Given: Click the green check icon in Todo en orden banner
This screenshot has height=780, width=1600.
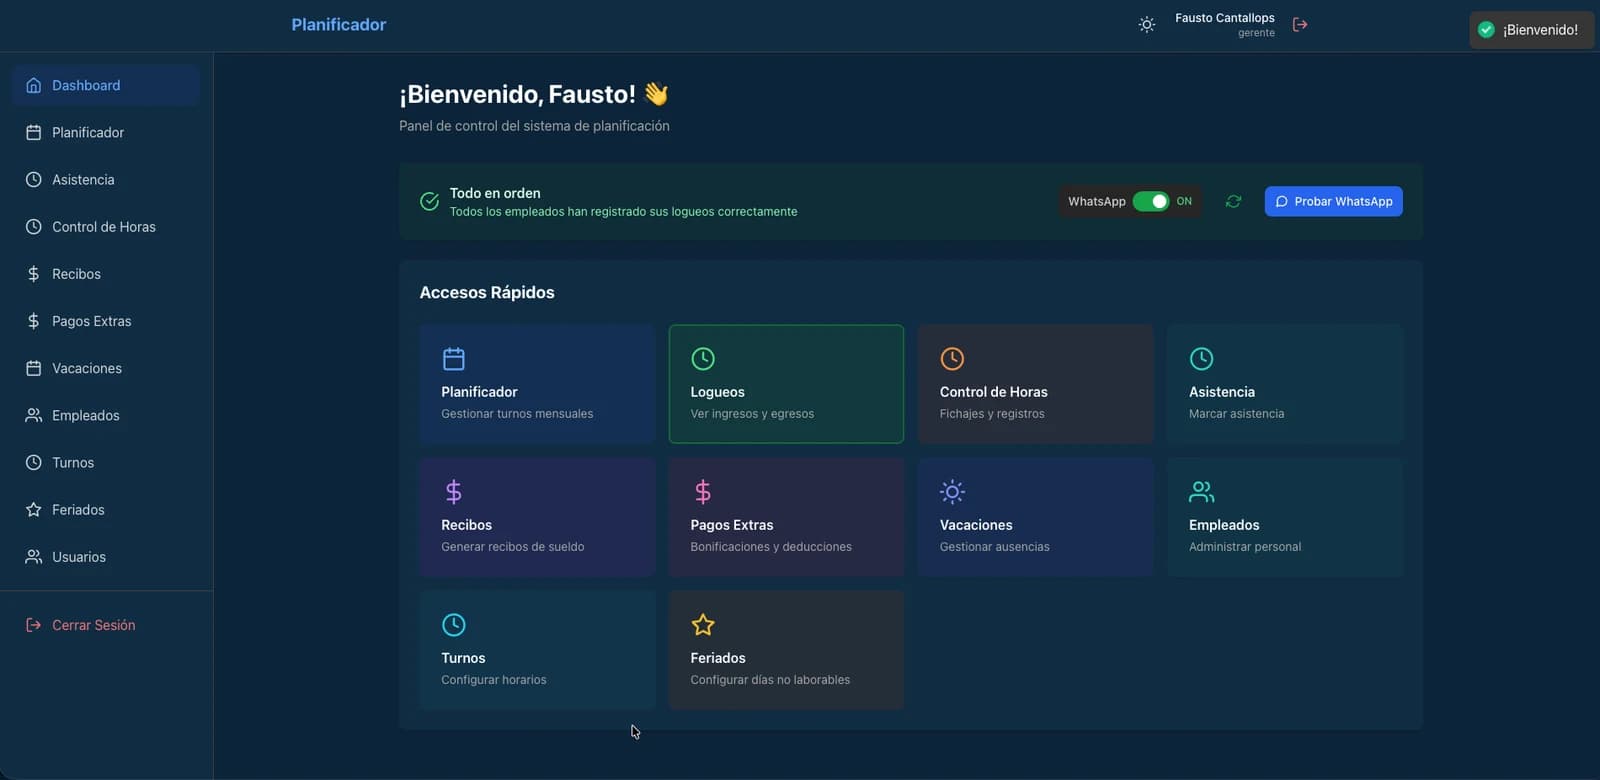Looking at the screenshot, I should coord(429,201).
